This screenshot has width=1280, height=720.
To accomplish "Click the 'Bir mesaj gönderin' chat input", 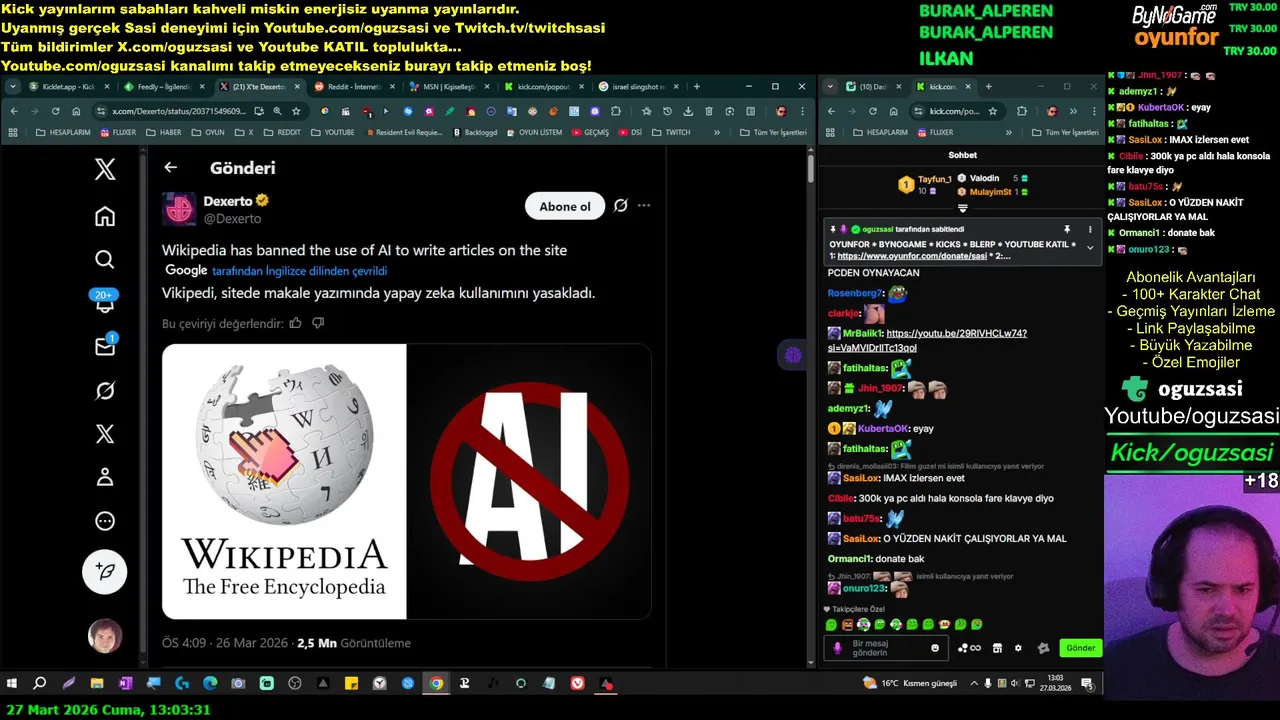I will 887,648.
